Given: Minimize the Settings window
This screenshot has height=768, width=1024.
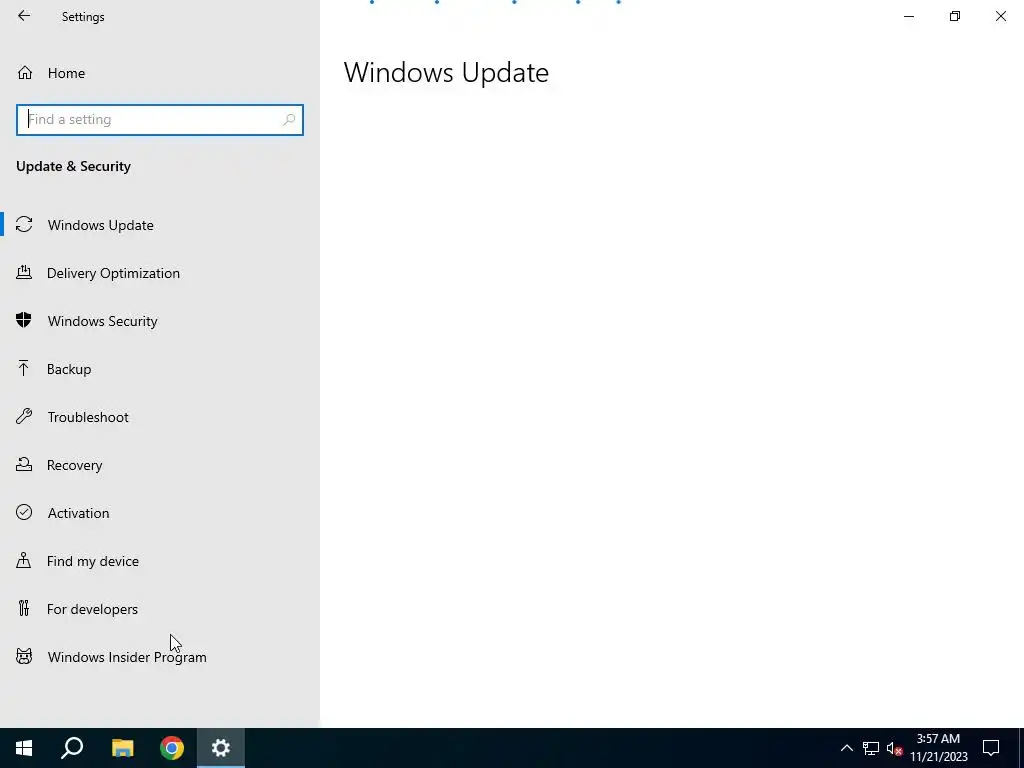Looking at the screenshot, I should pos(909,16).
